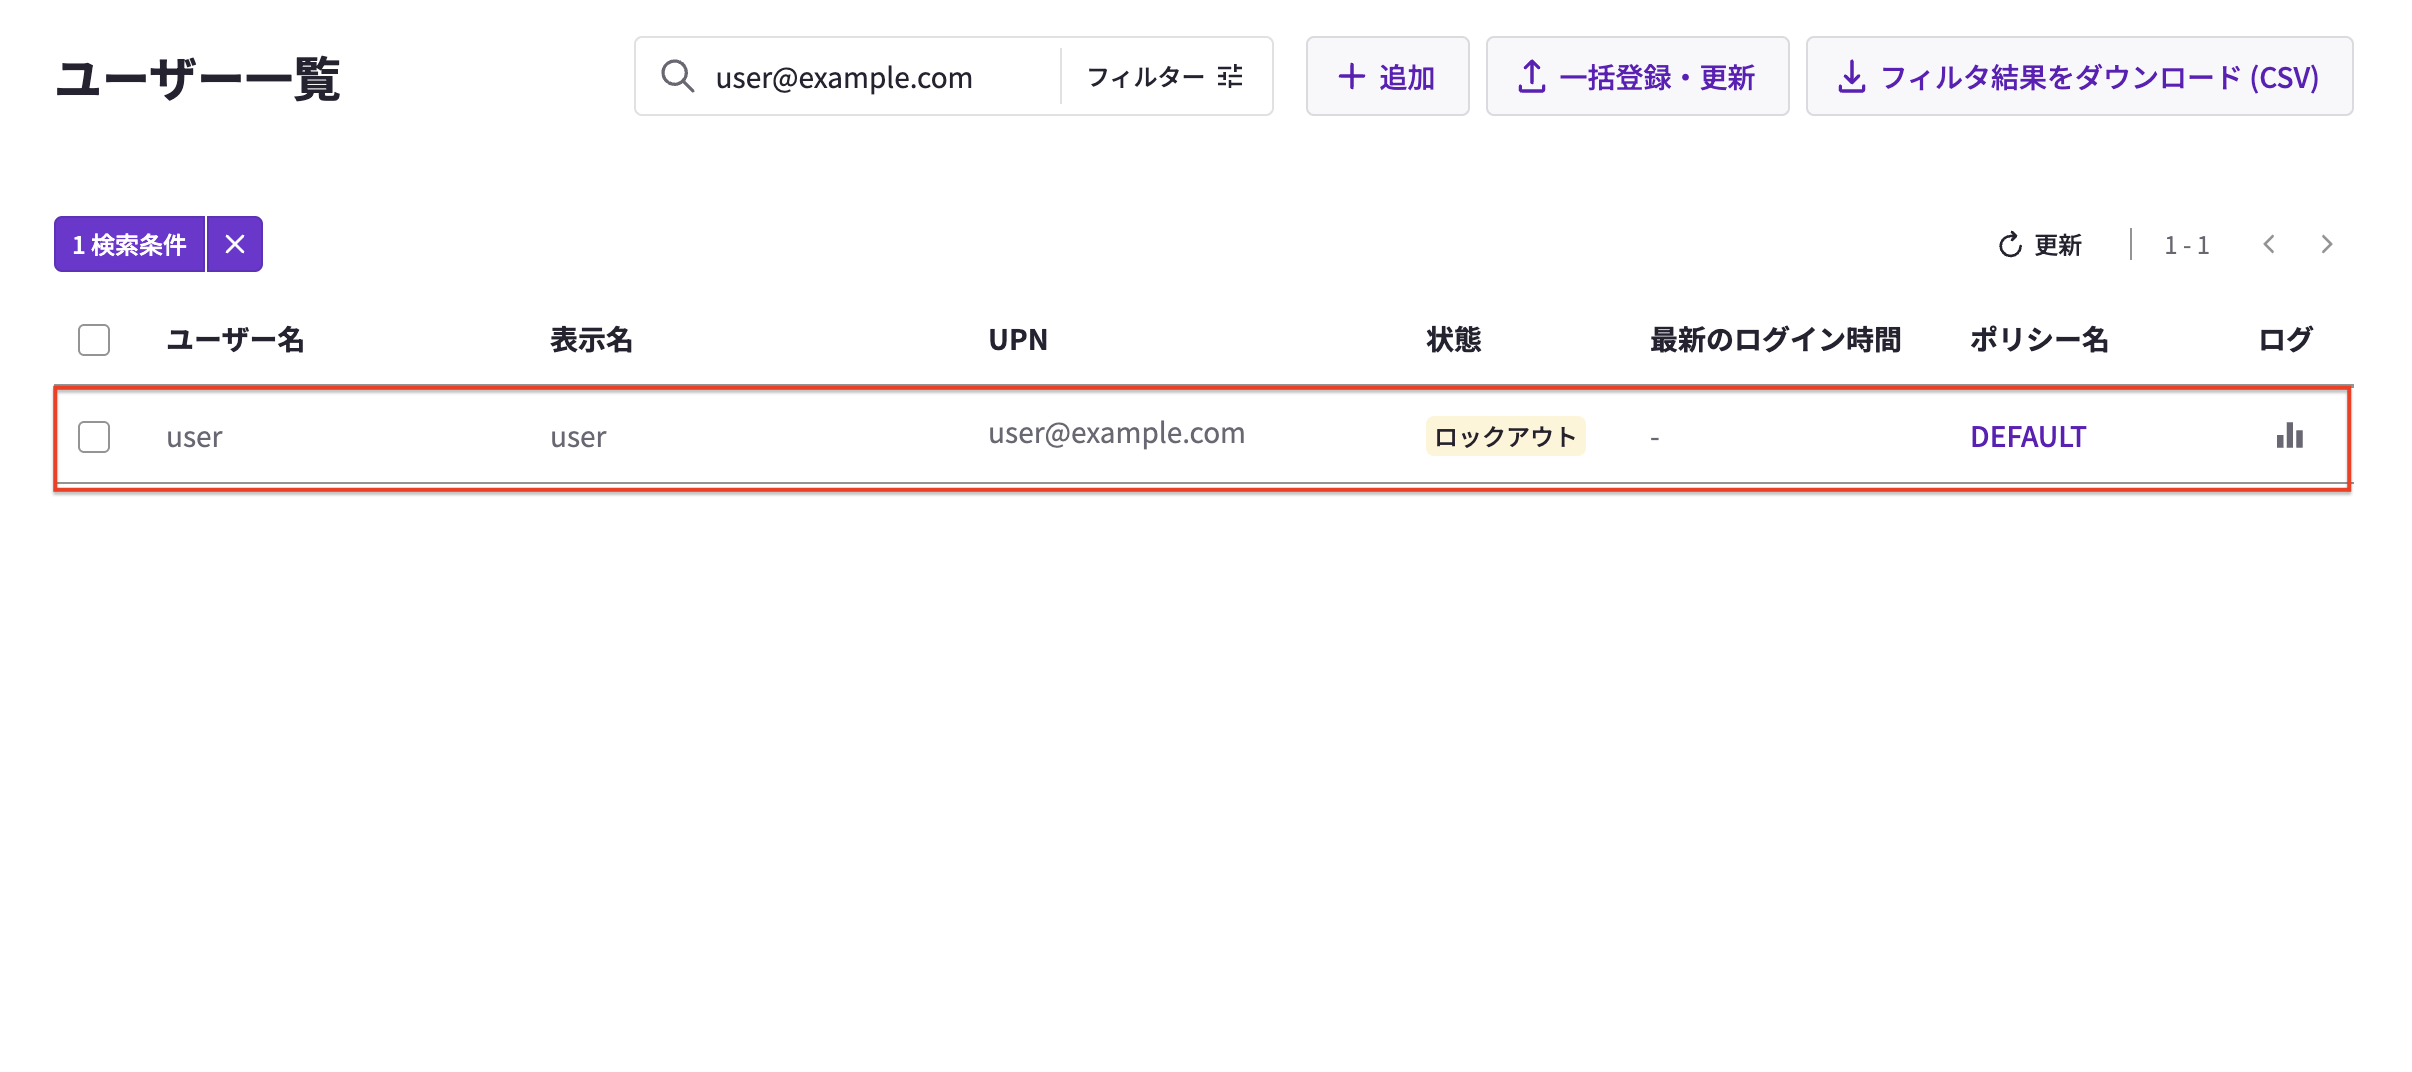Open the filter settings icon next to フィルター
The width and height of the screenshot is (2412, 1072).
pos(1234,76)
